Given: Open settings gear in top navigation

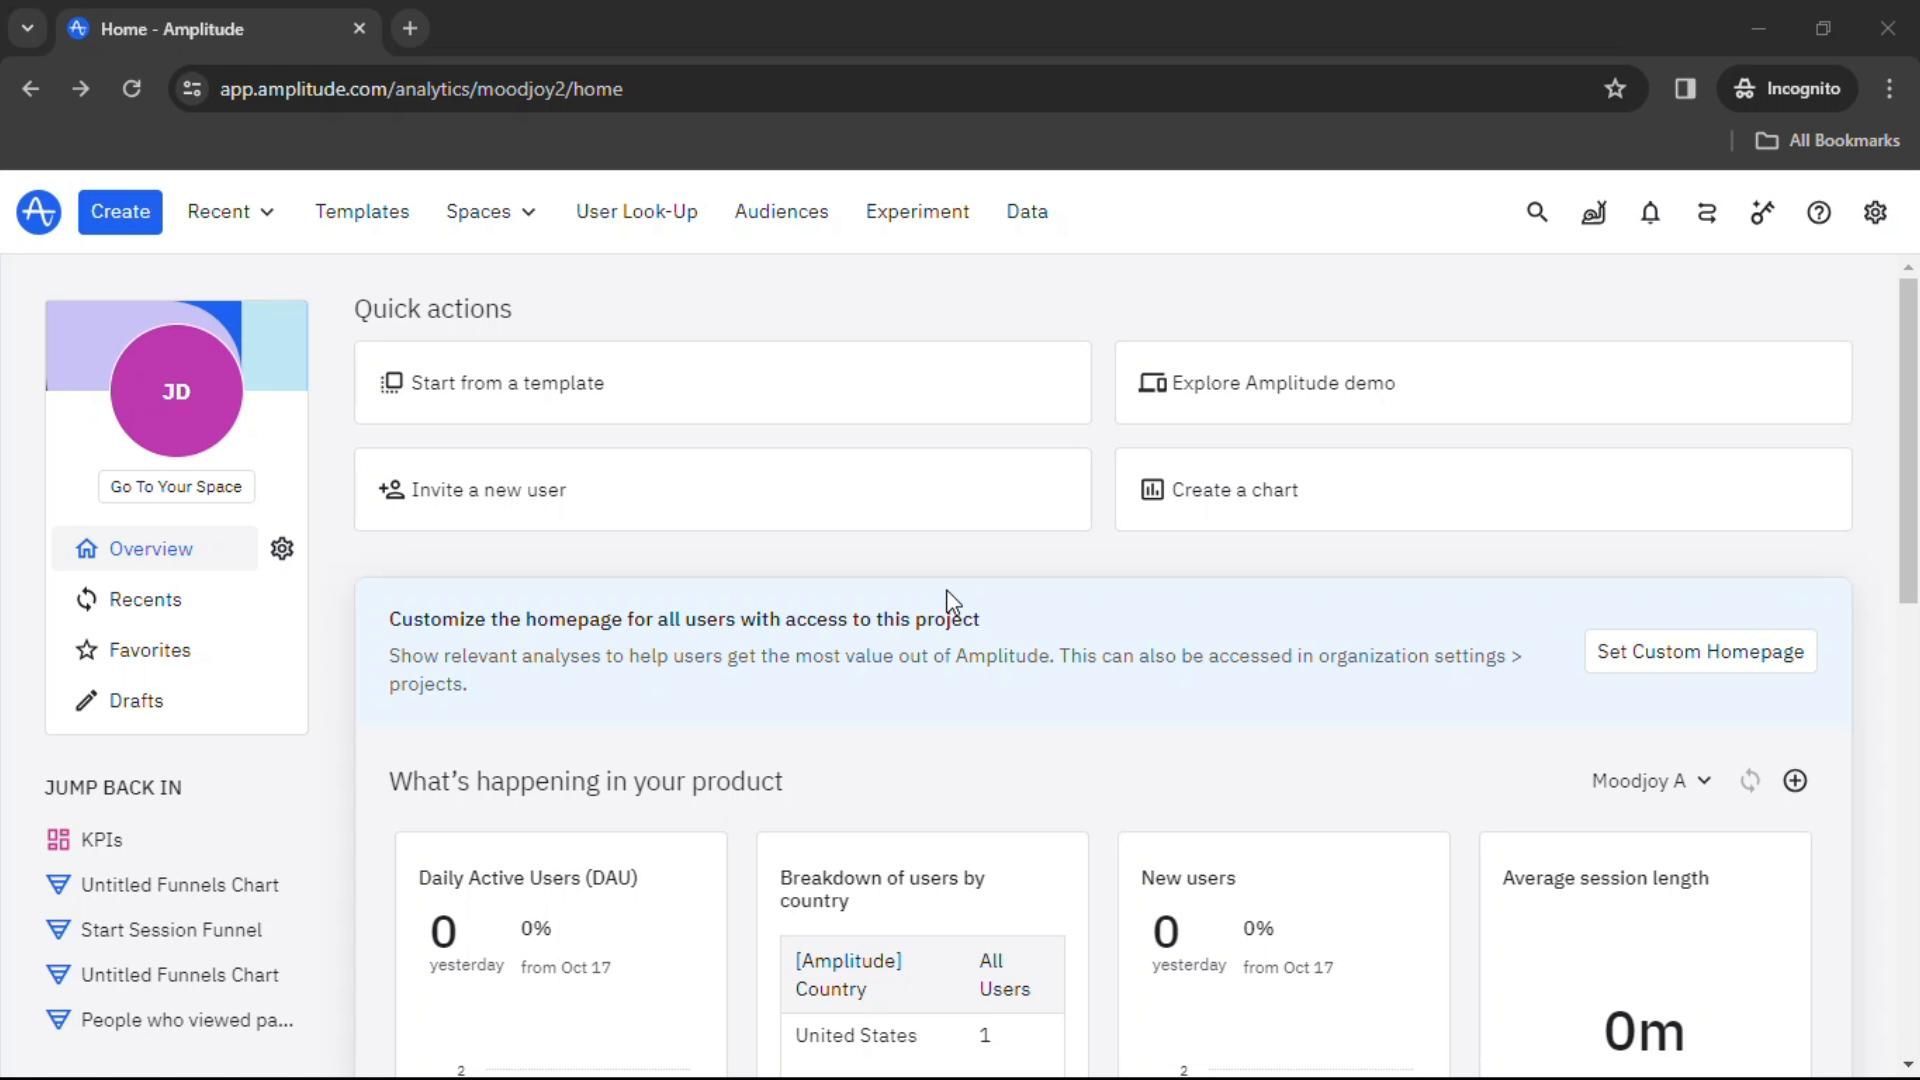Looking at the screenshot, I should click(1875, 212).
